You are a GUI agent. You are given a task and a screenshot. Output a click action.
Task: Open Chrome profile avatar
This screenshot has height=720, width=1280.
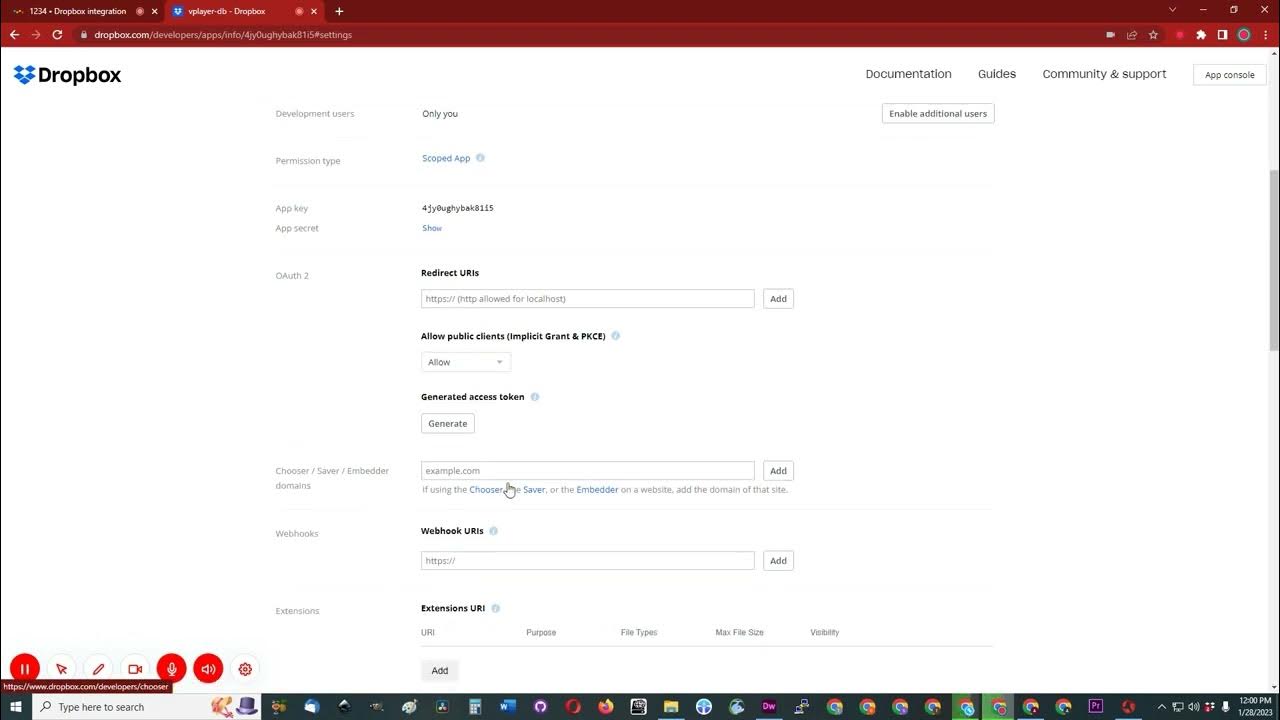(1244, 34)
